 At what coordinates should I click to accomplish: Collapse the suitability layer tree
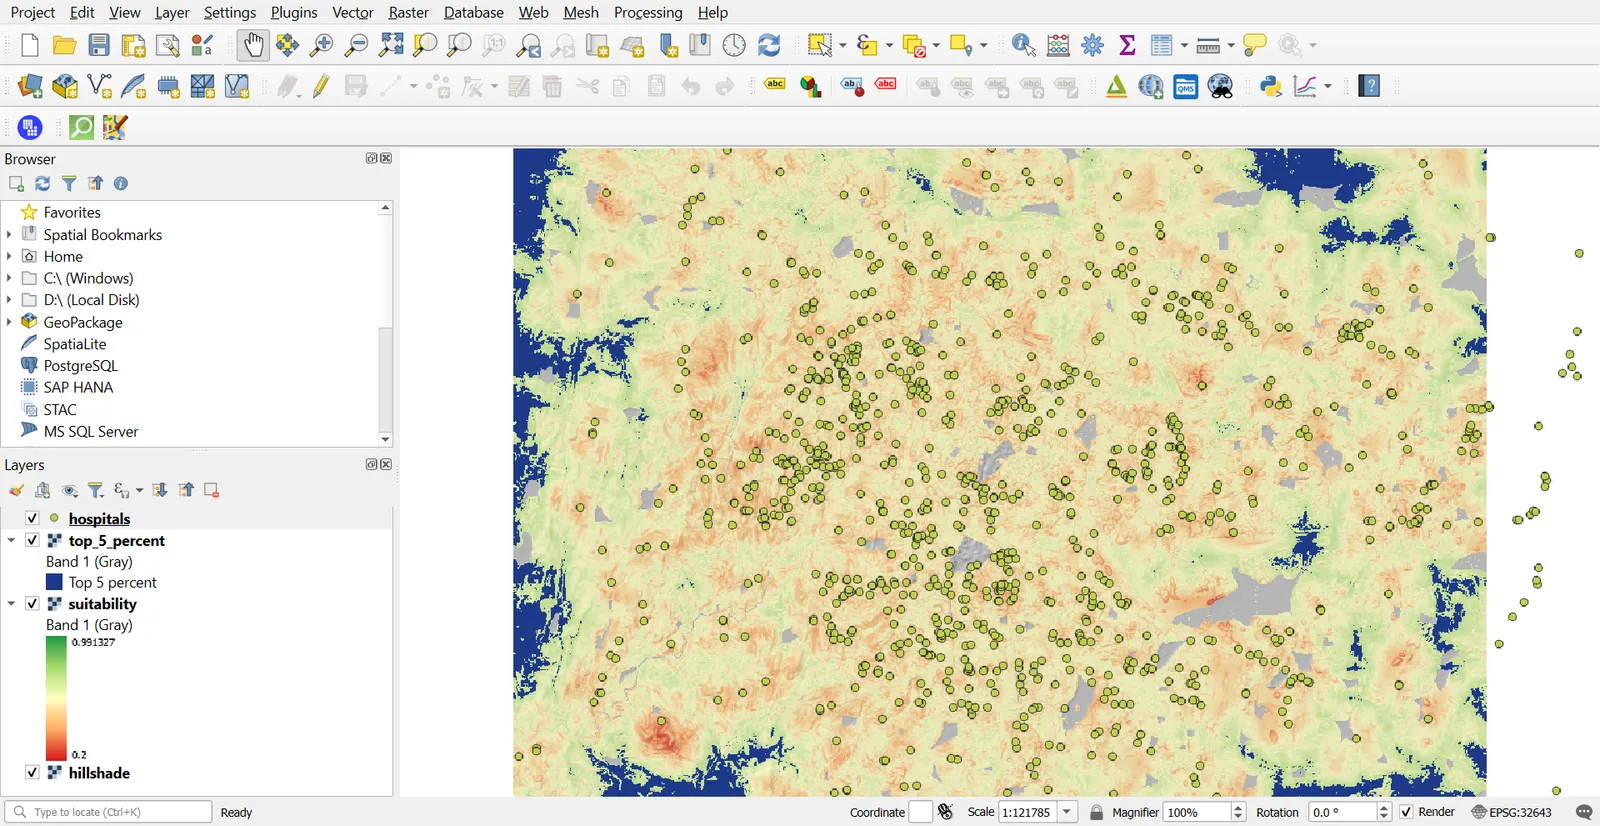(11, 604)
